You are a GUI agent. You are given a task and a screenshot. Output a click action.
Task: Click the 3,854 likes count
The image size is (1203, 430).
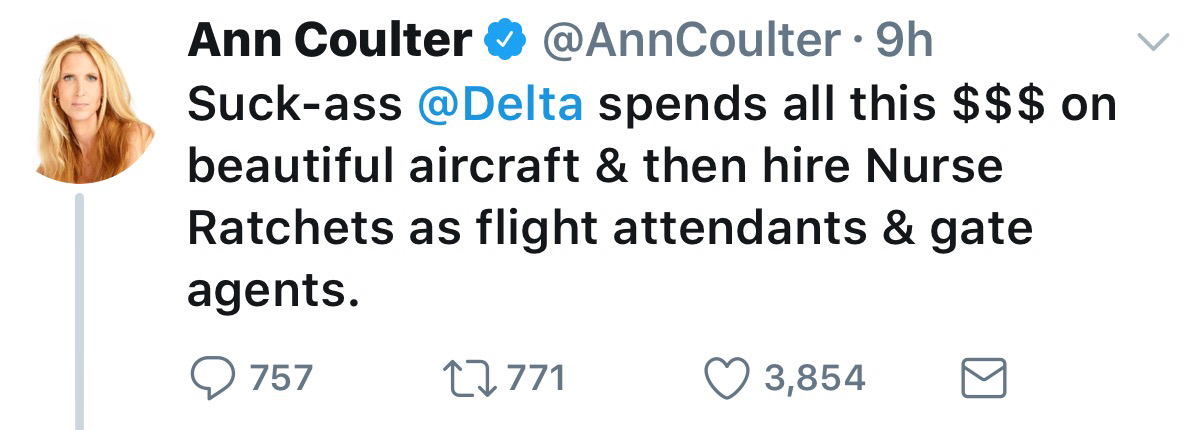coord(813,378)
